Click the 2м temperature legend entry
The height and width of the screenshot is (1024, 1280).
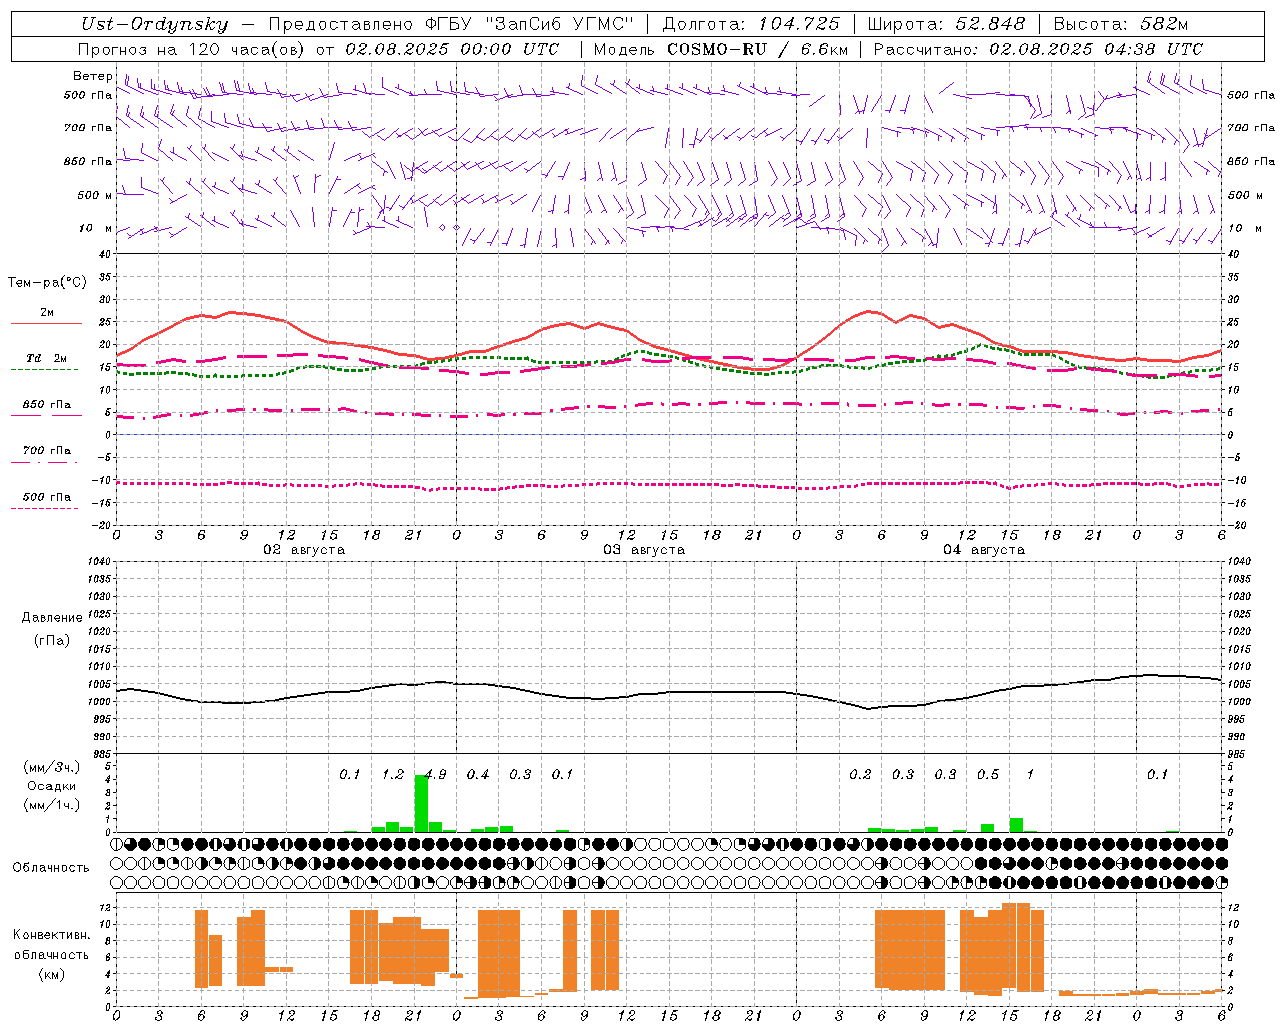[x=47, y=313]
